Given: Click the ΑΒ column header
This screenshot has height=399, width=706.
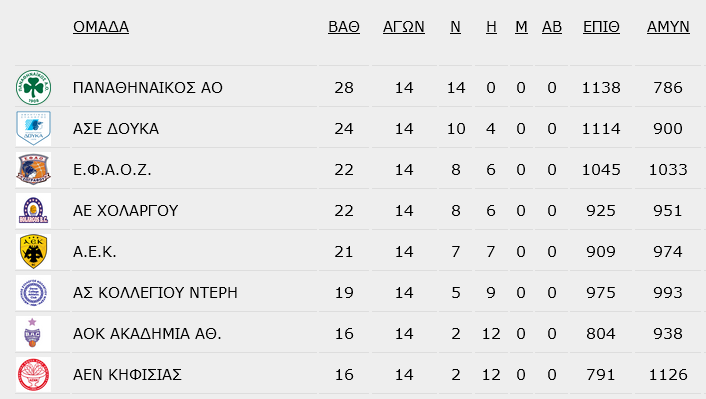Looking at the screenshot, I should tap(552, 27).
